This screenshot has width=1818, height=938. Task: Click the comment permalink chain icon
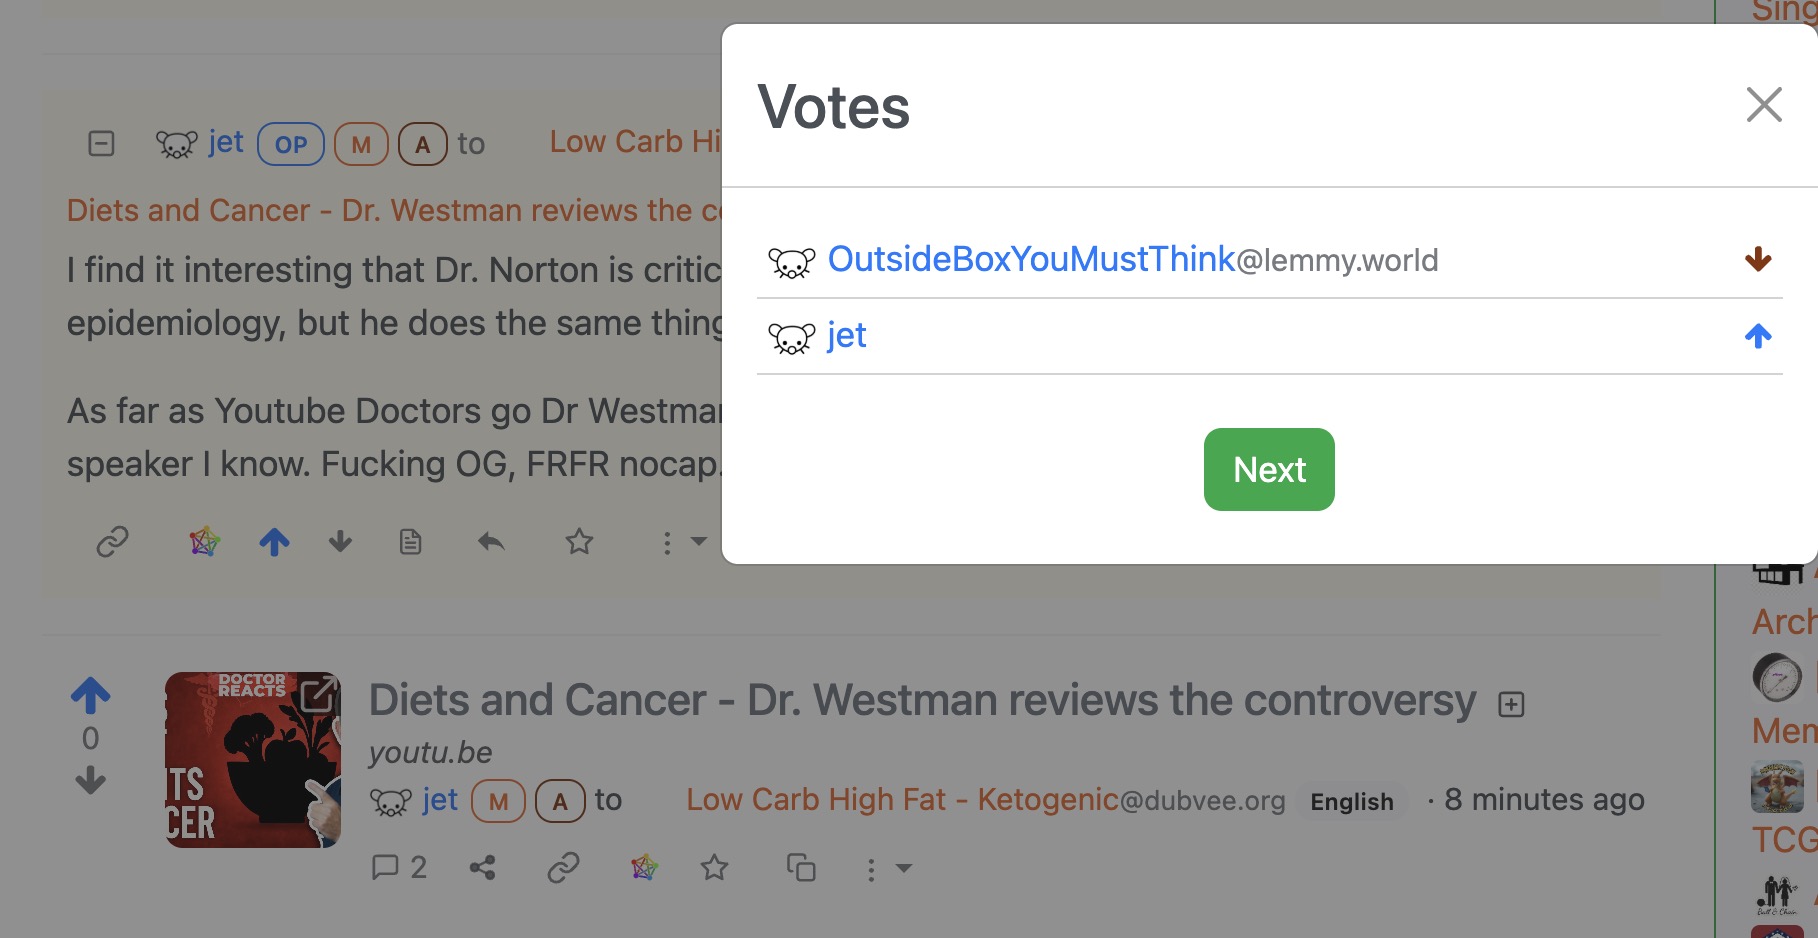click(112, 542)
